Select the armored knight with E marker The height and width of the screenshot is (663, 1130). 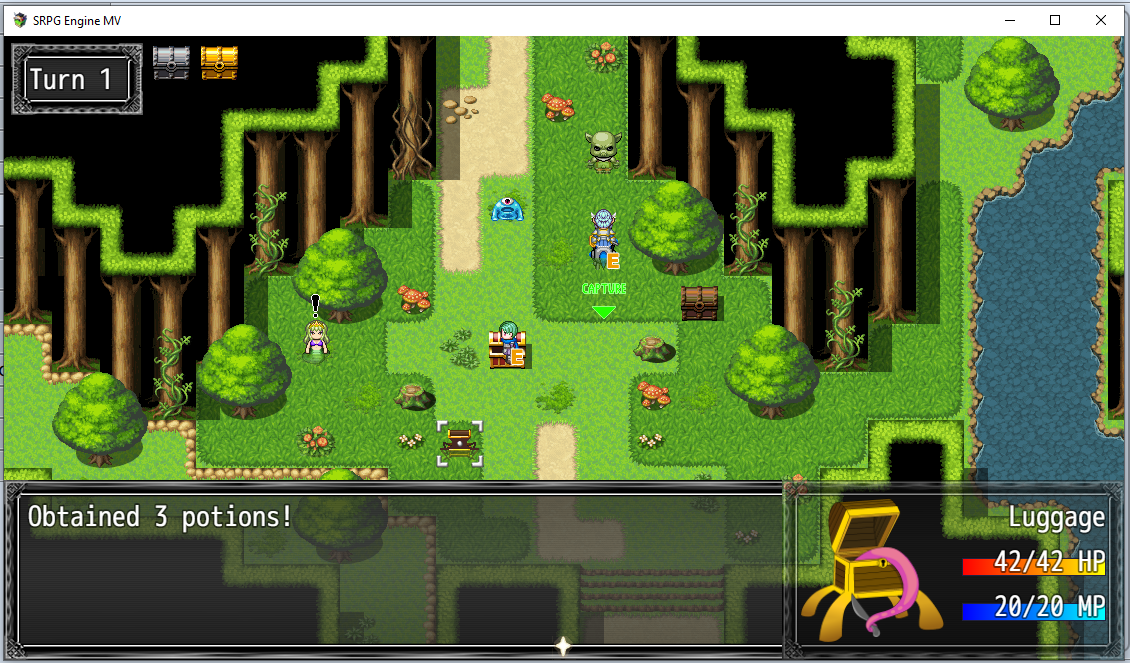(x=604, y=239)
